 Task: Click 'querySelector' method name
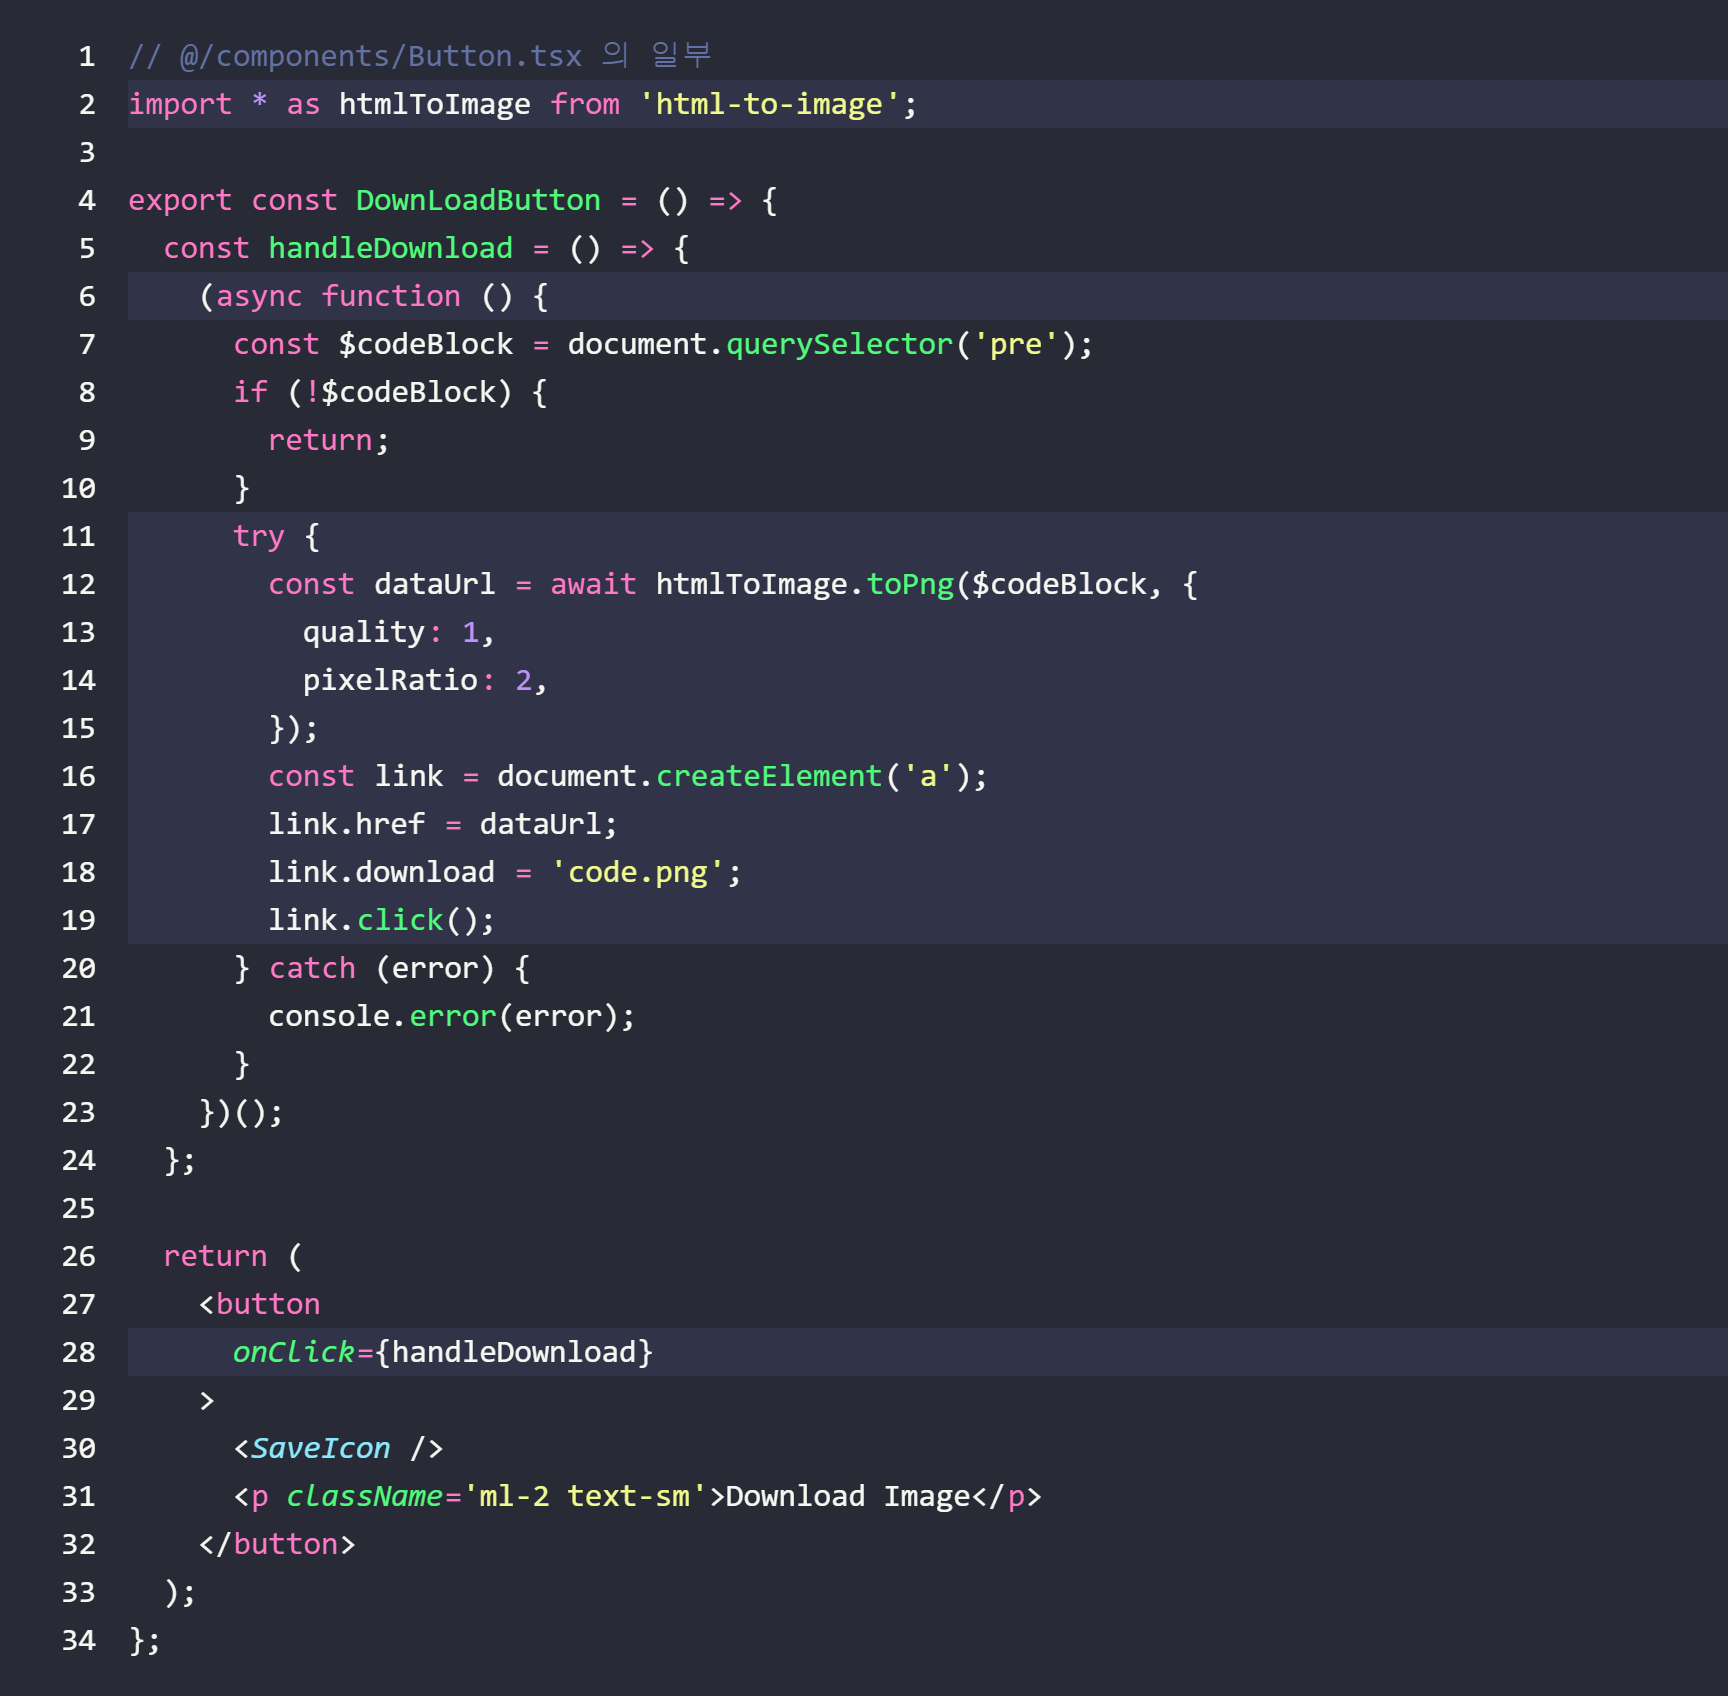click(839, 344)
